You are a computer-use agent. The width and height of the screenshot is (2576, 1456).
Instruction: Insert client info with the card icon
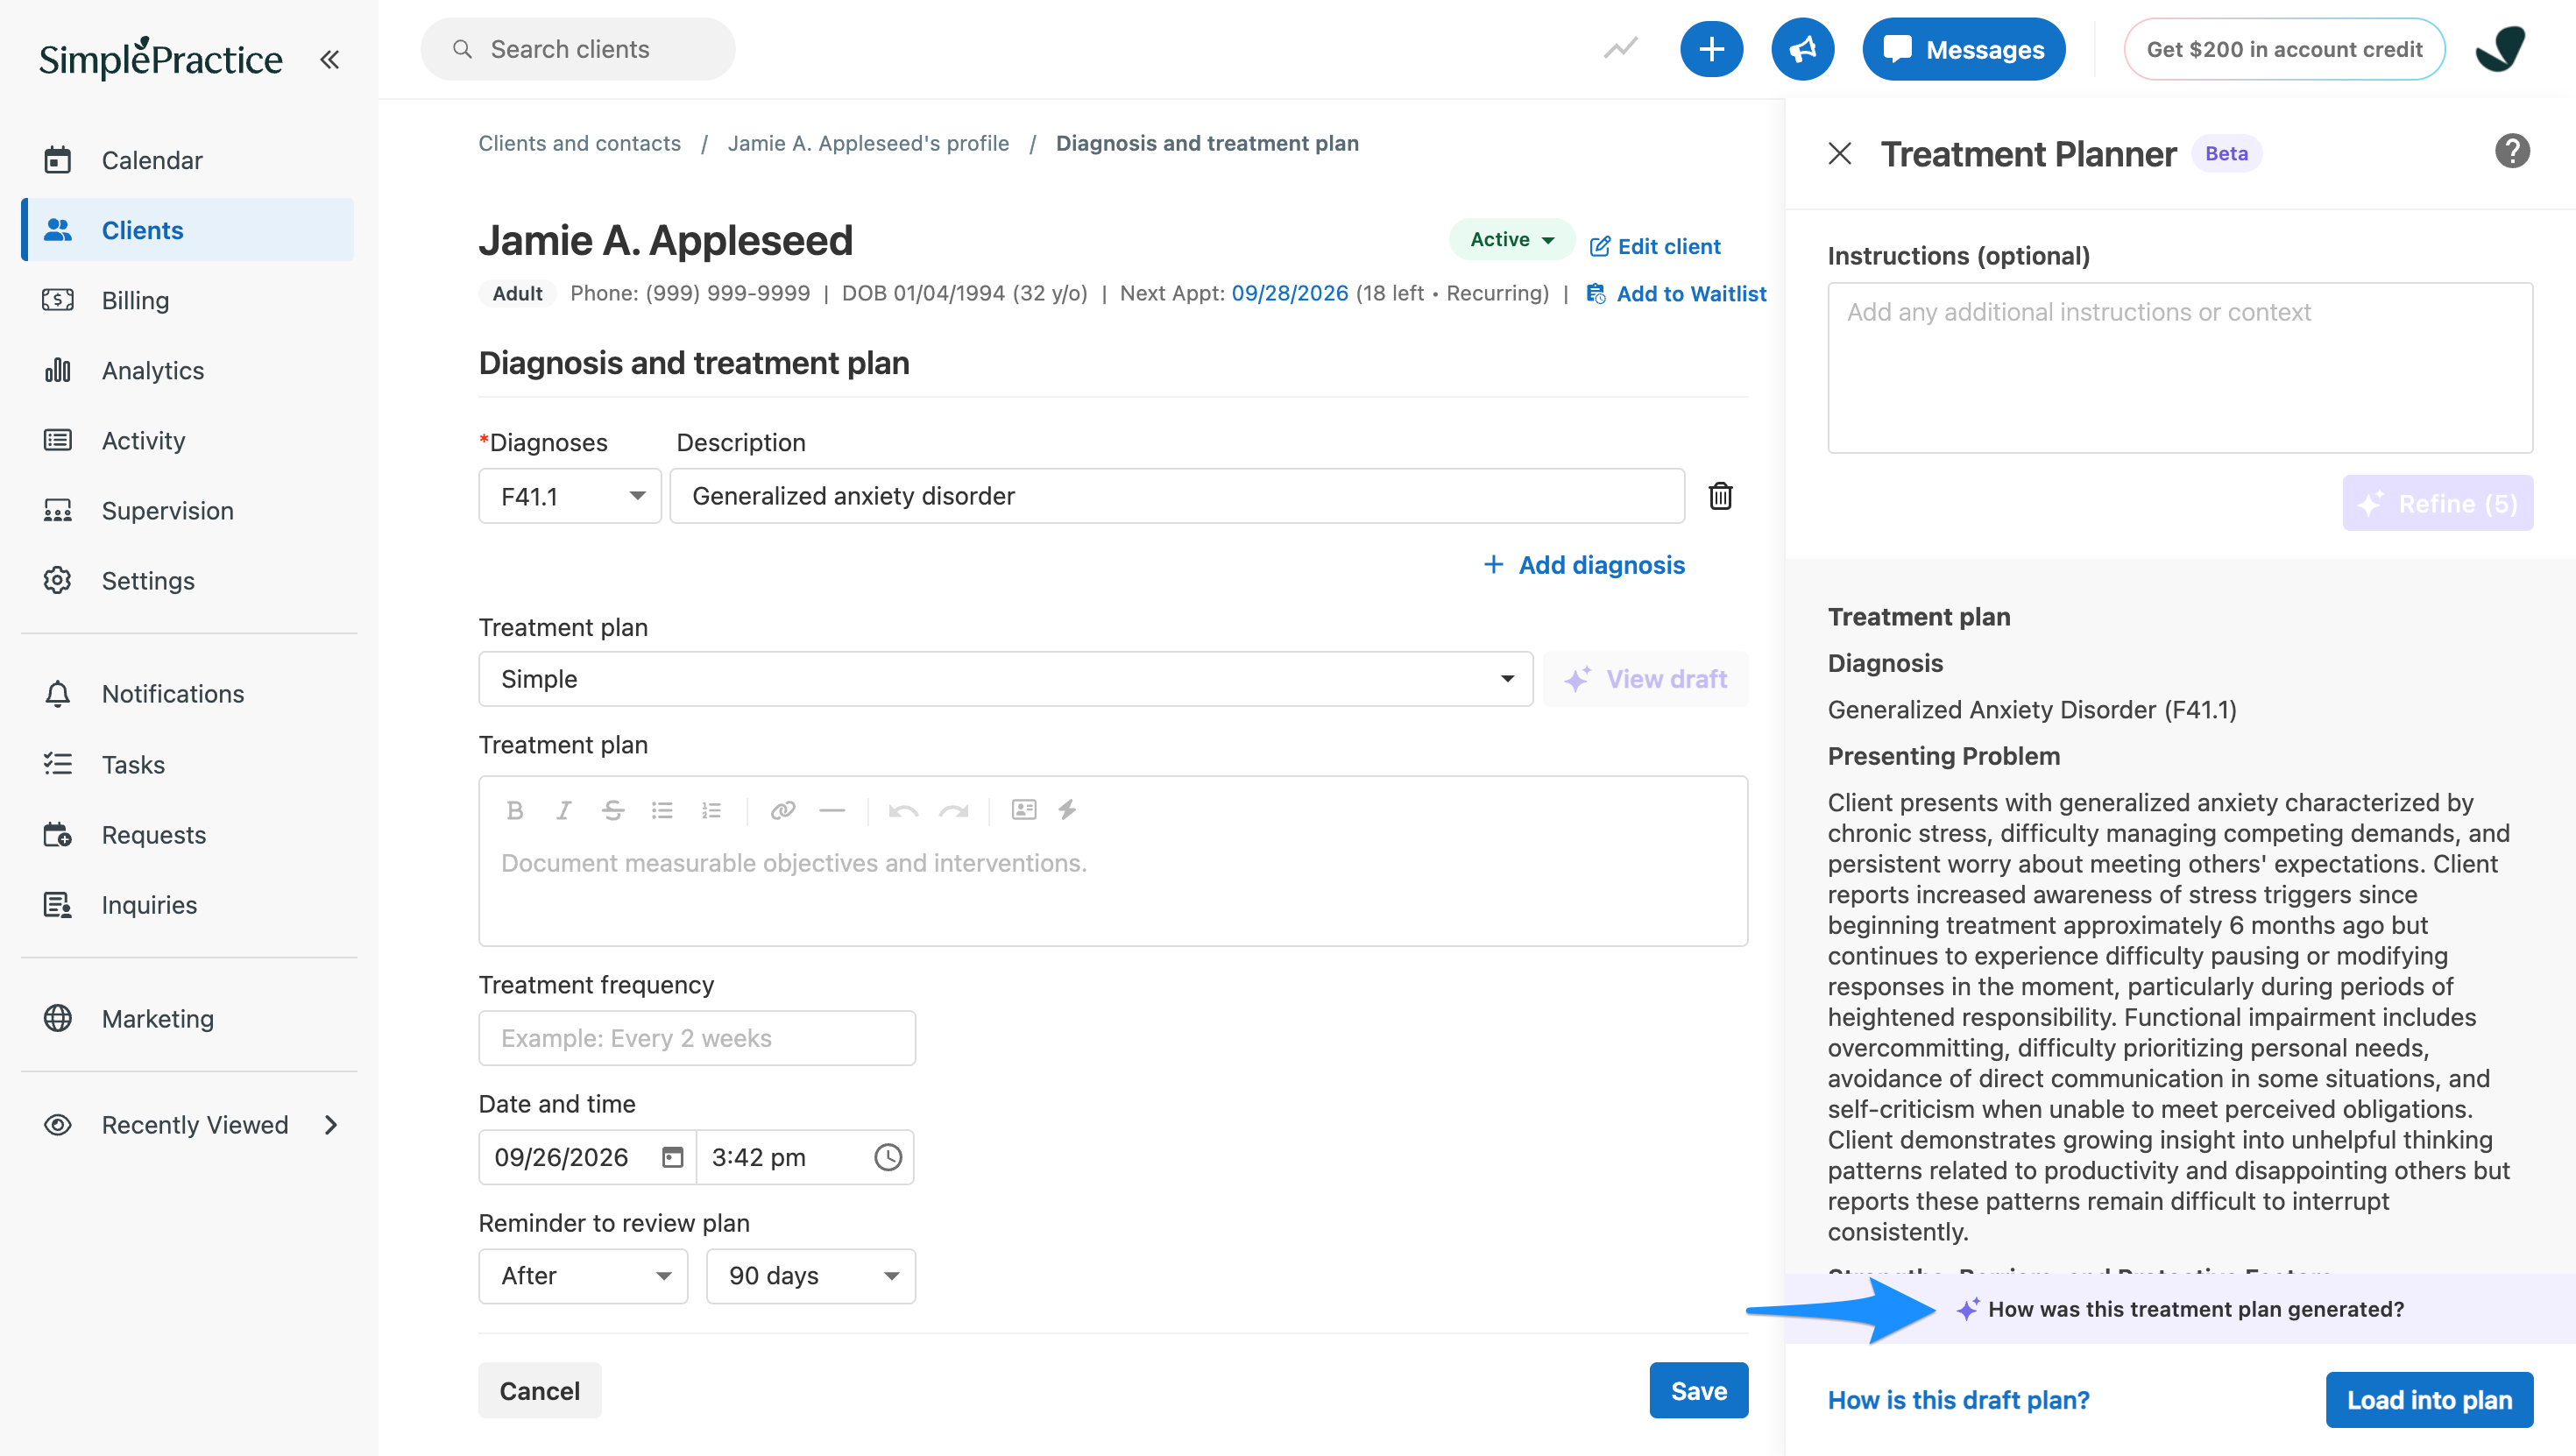point(1024,810)
